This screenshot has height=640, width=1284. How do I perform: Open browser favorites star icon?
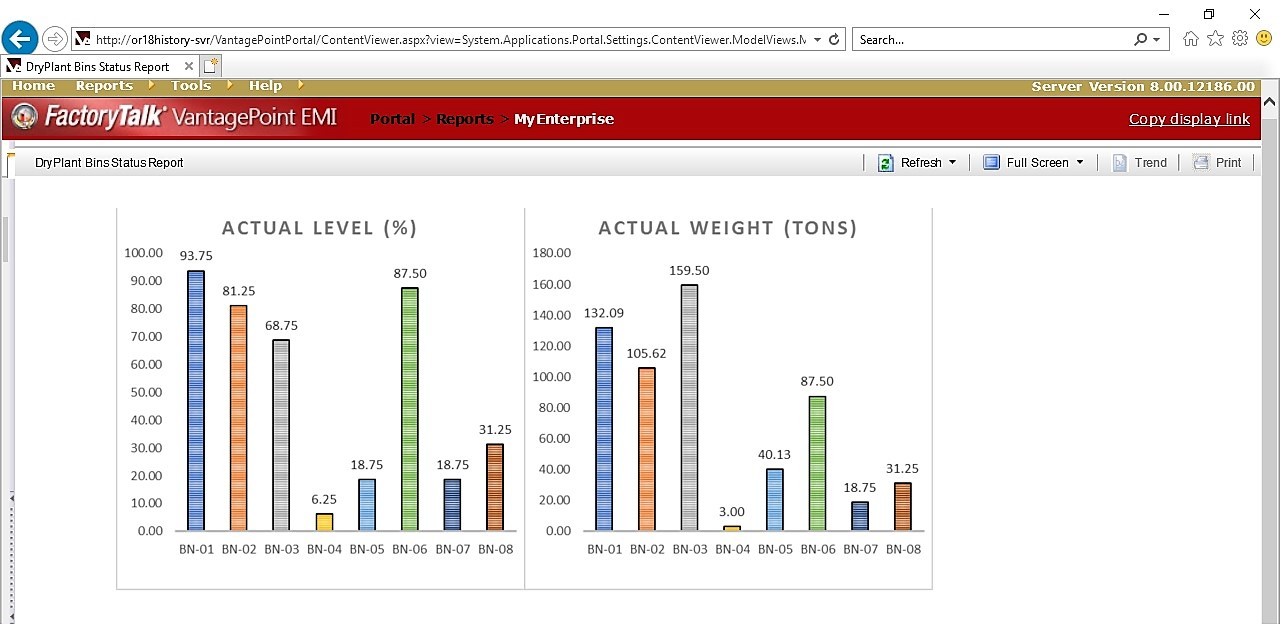pos(1215,39)
